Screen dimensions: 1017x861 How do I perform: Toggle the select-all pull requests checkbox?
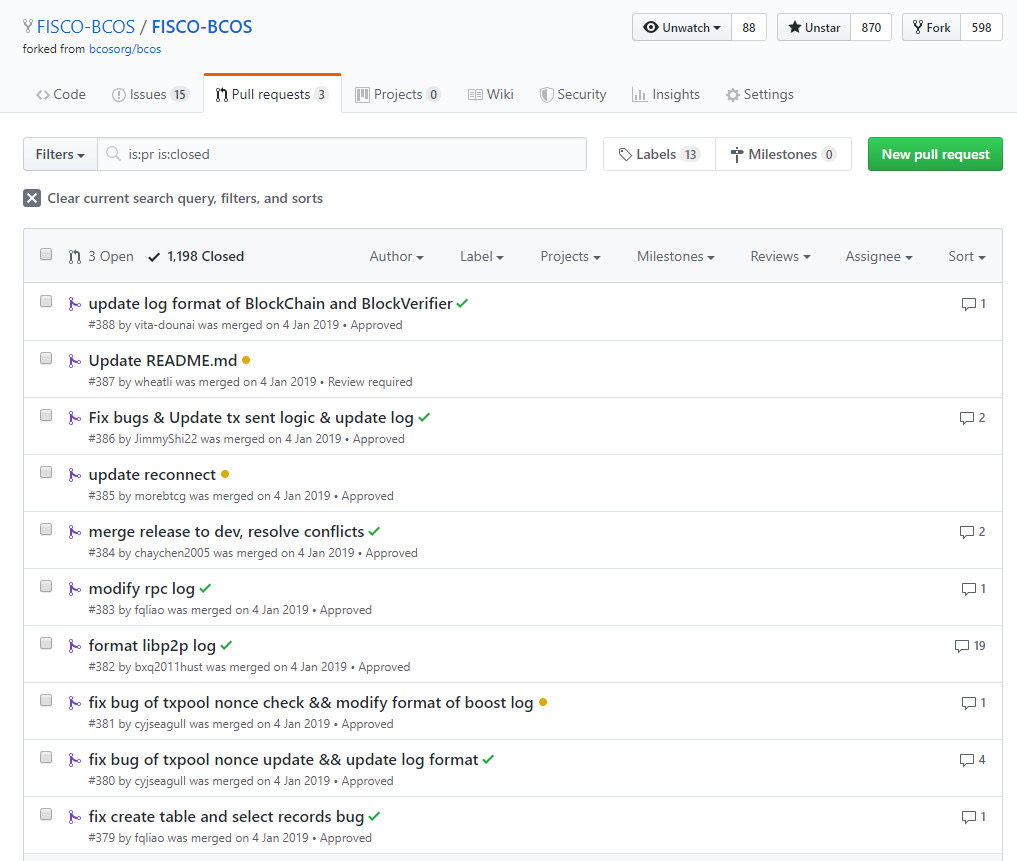46,254
